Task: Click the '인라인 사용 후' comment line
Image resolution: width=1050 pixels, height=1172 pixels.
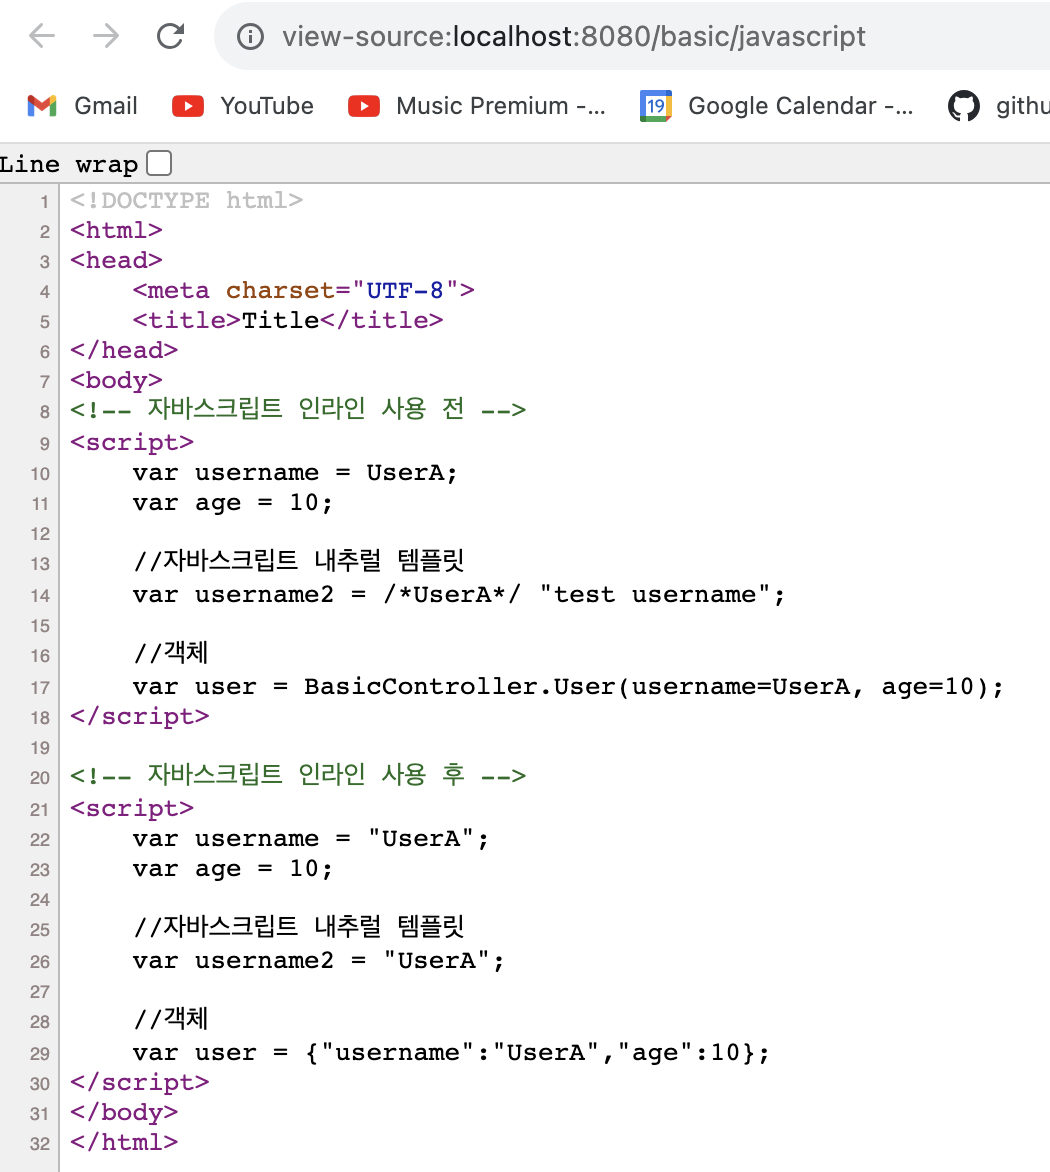Action: [298, 775]
